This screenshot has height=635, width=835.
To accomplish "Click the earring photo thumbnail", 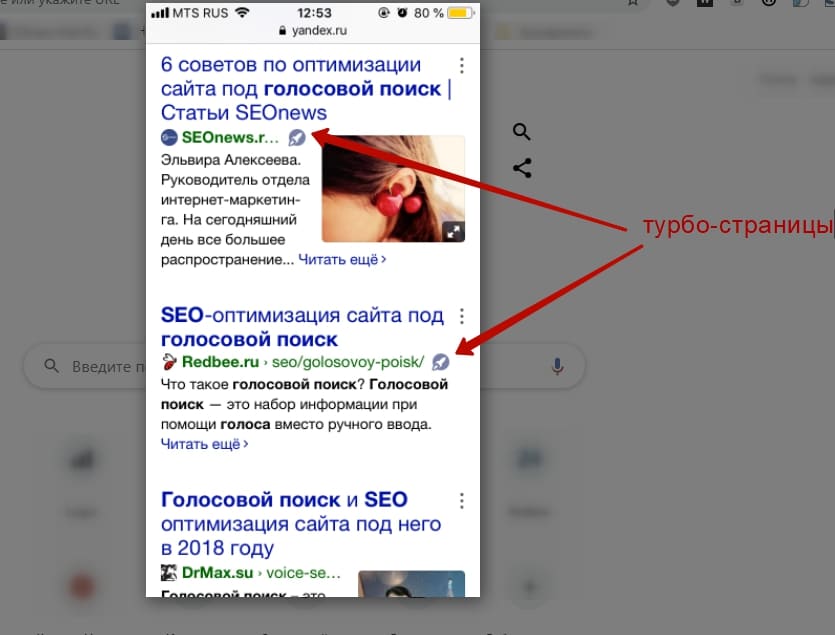I will [x=393, y=189].
